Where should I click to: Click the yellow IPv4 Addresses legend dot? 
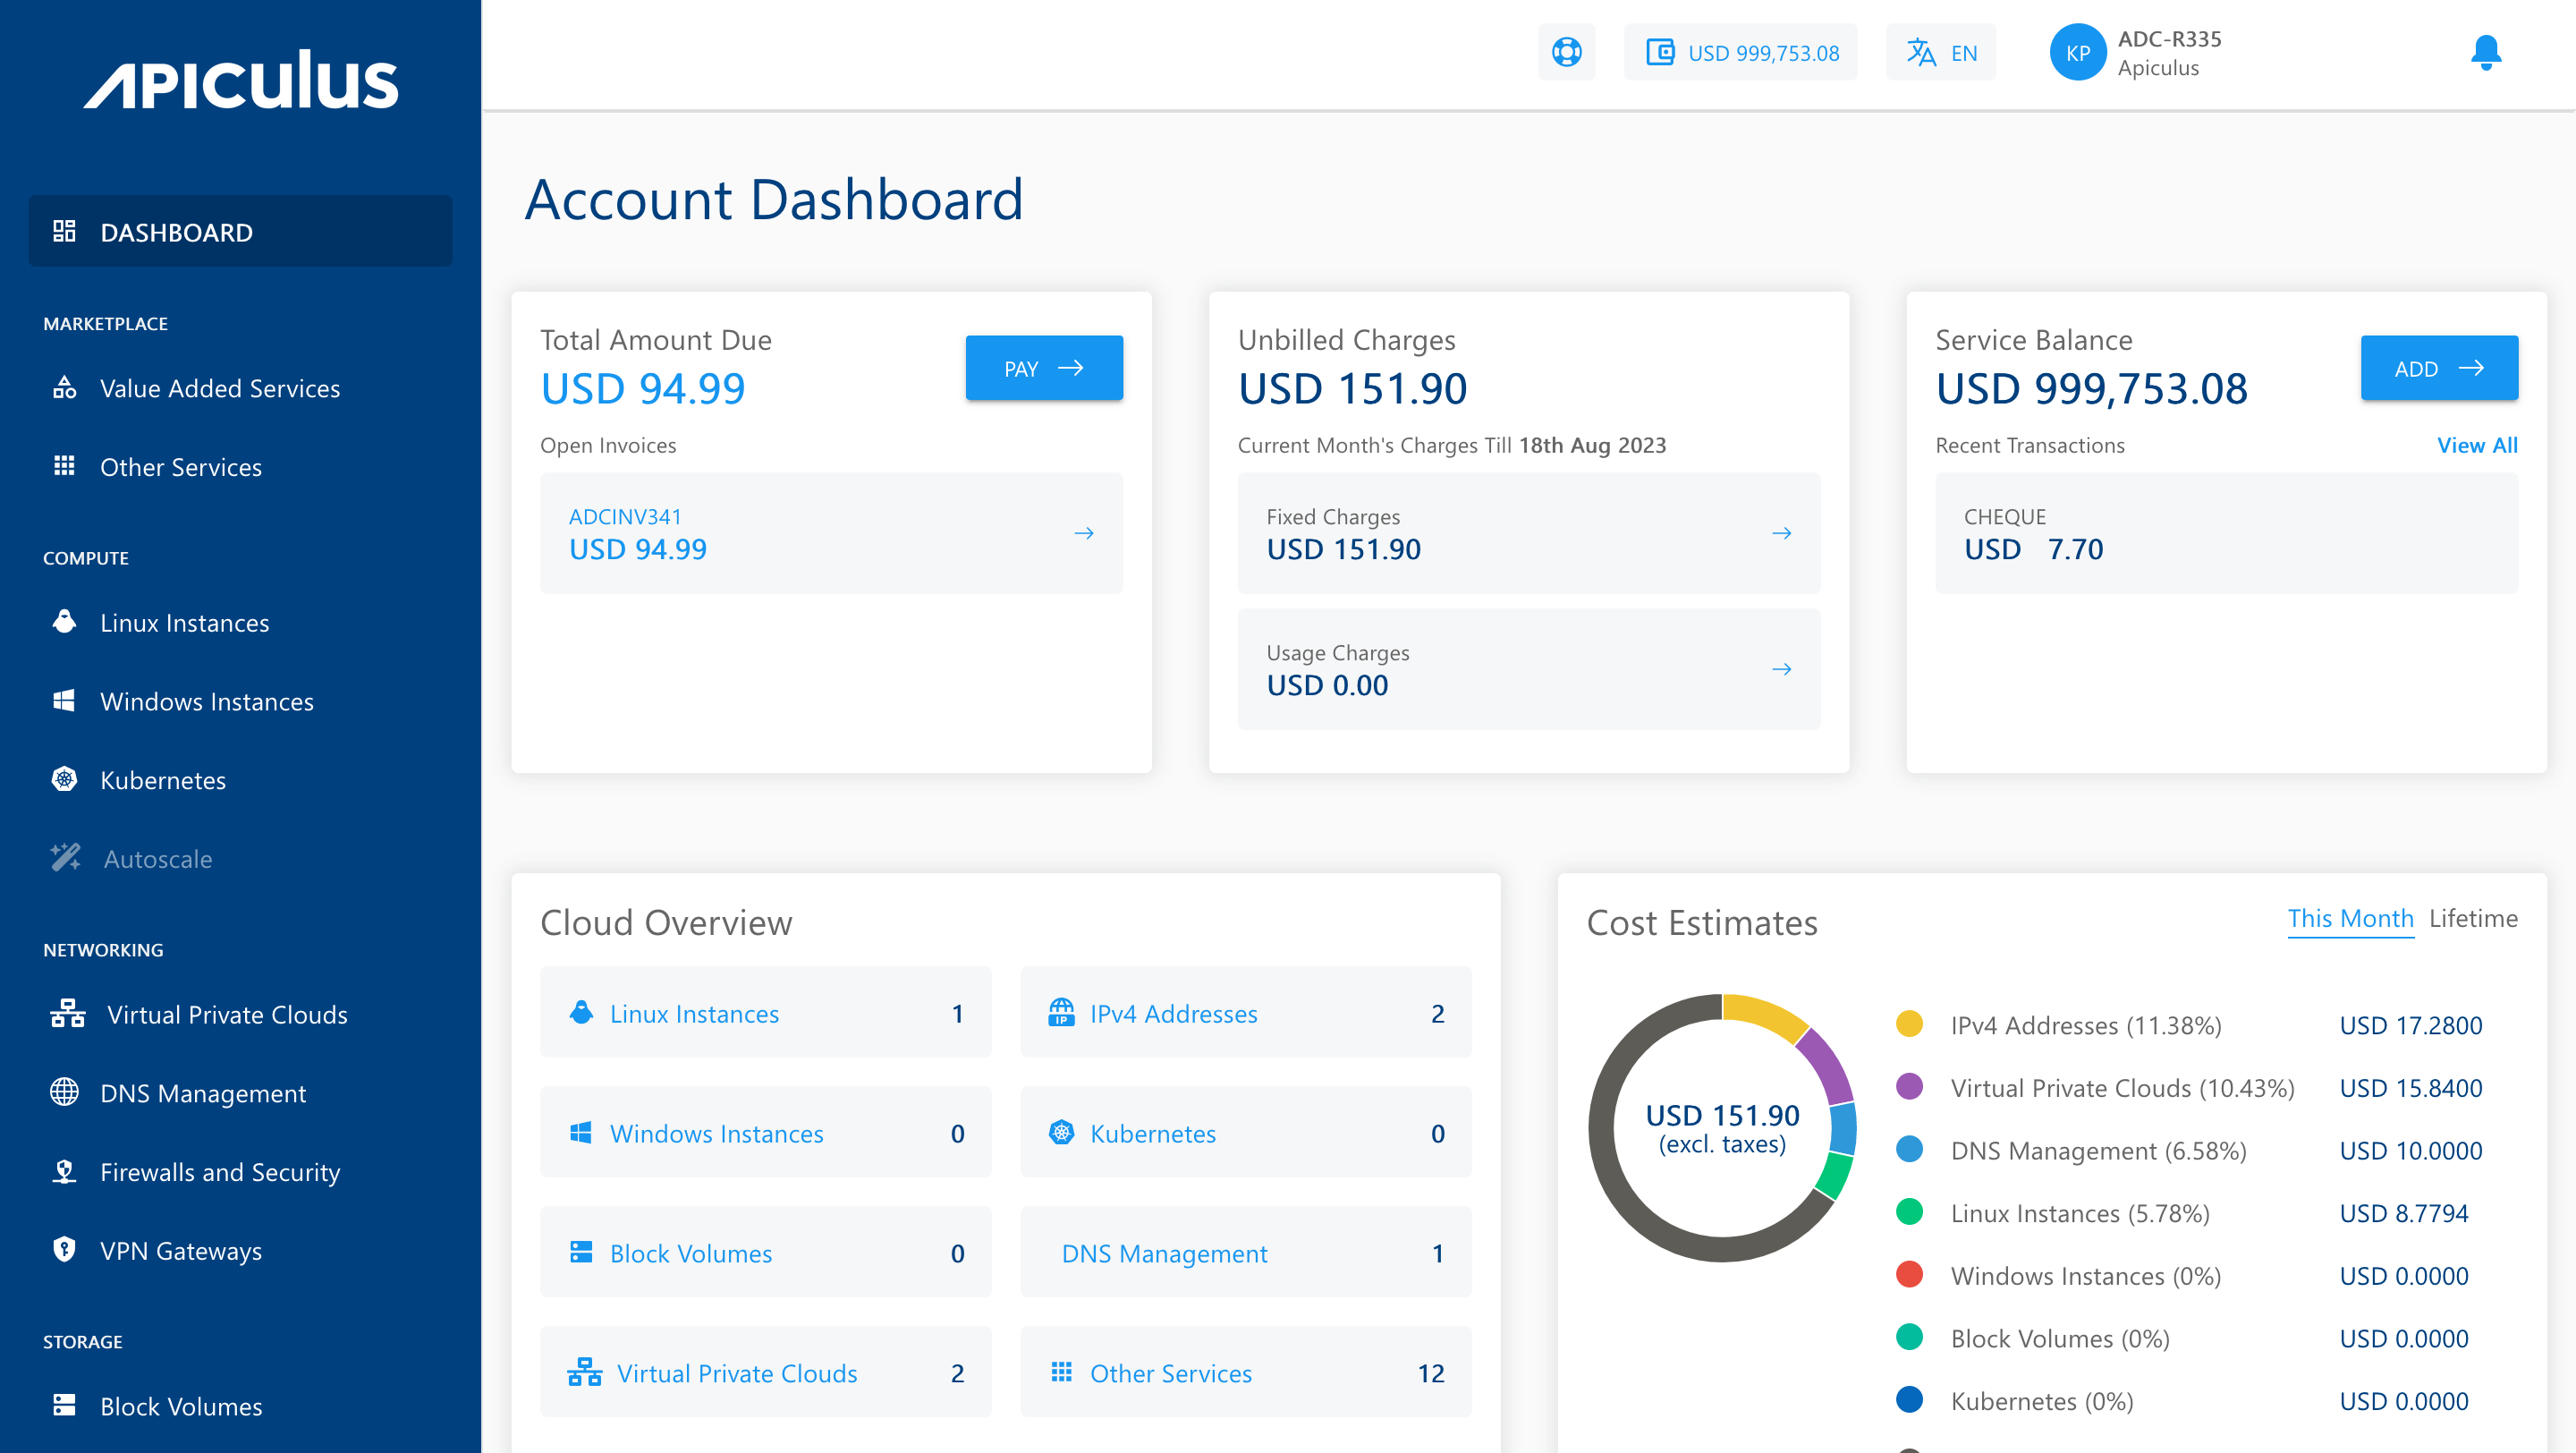tap(1909, 1024)
